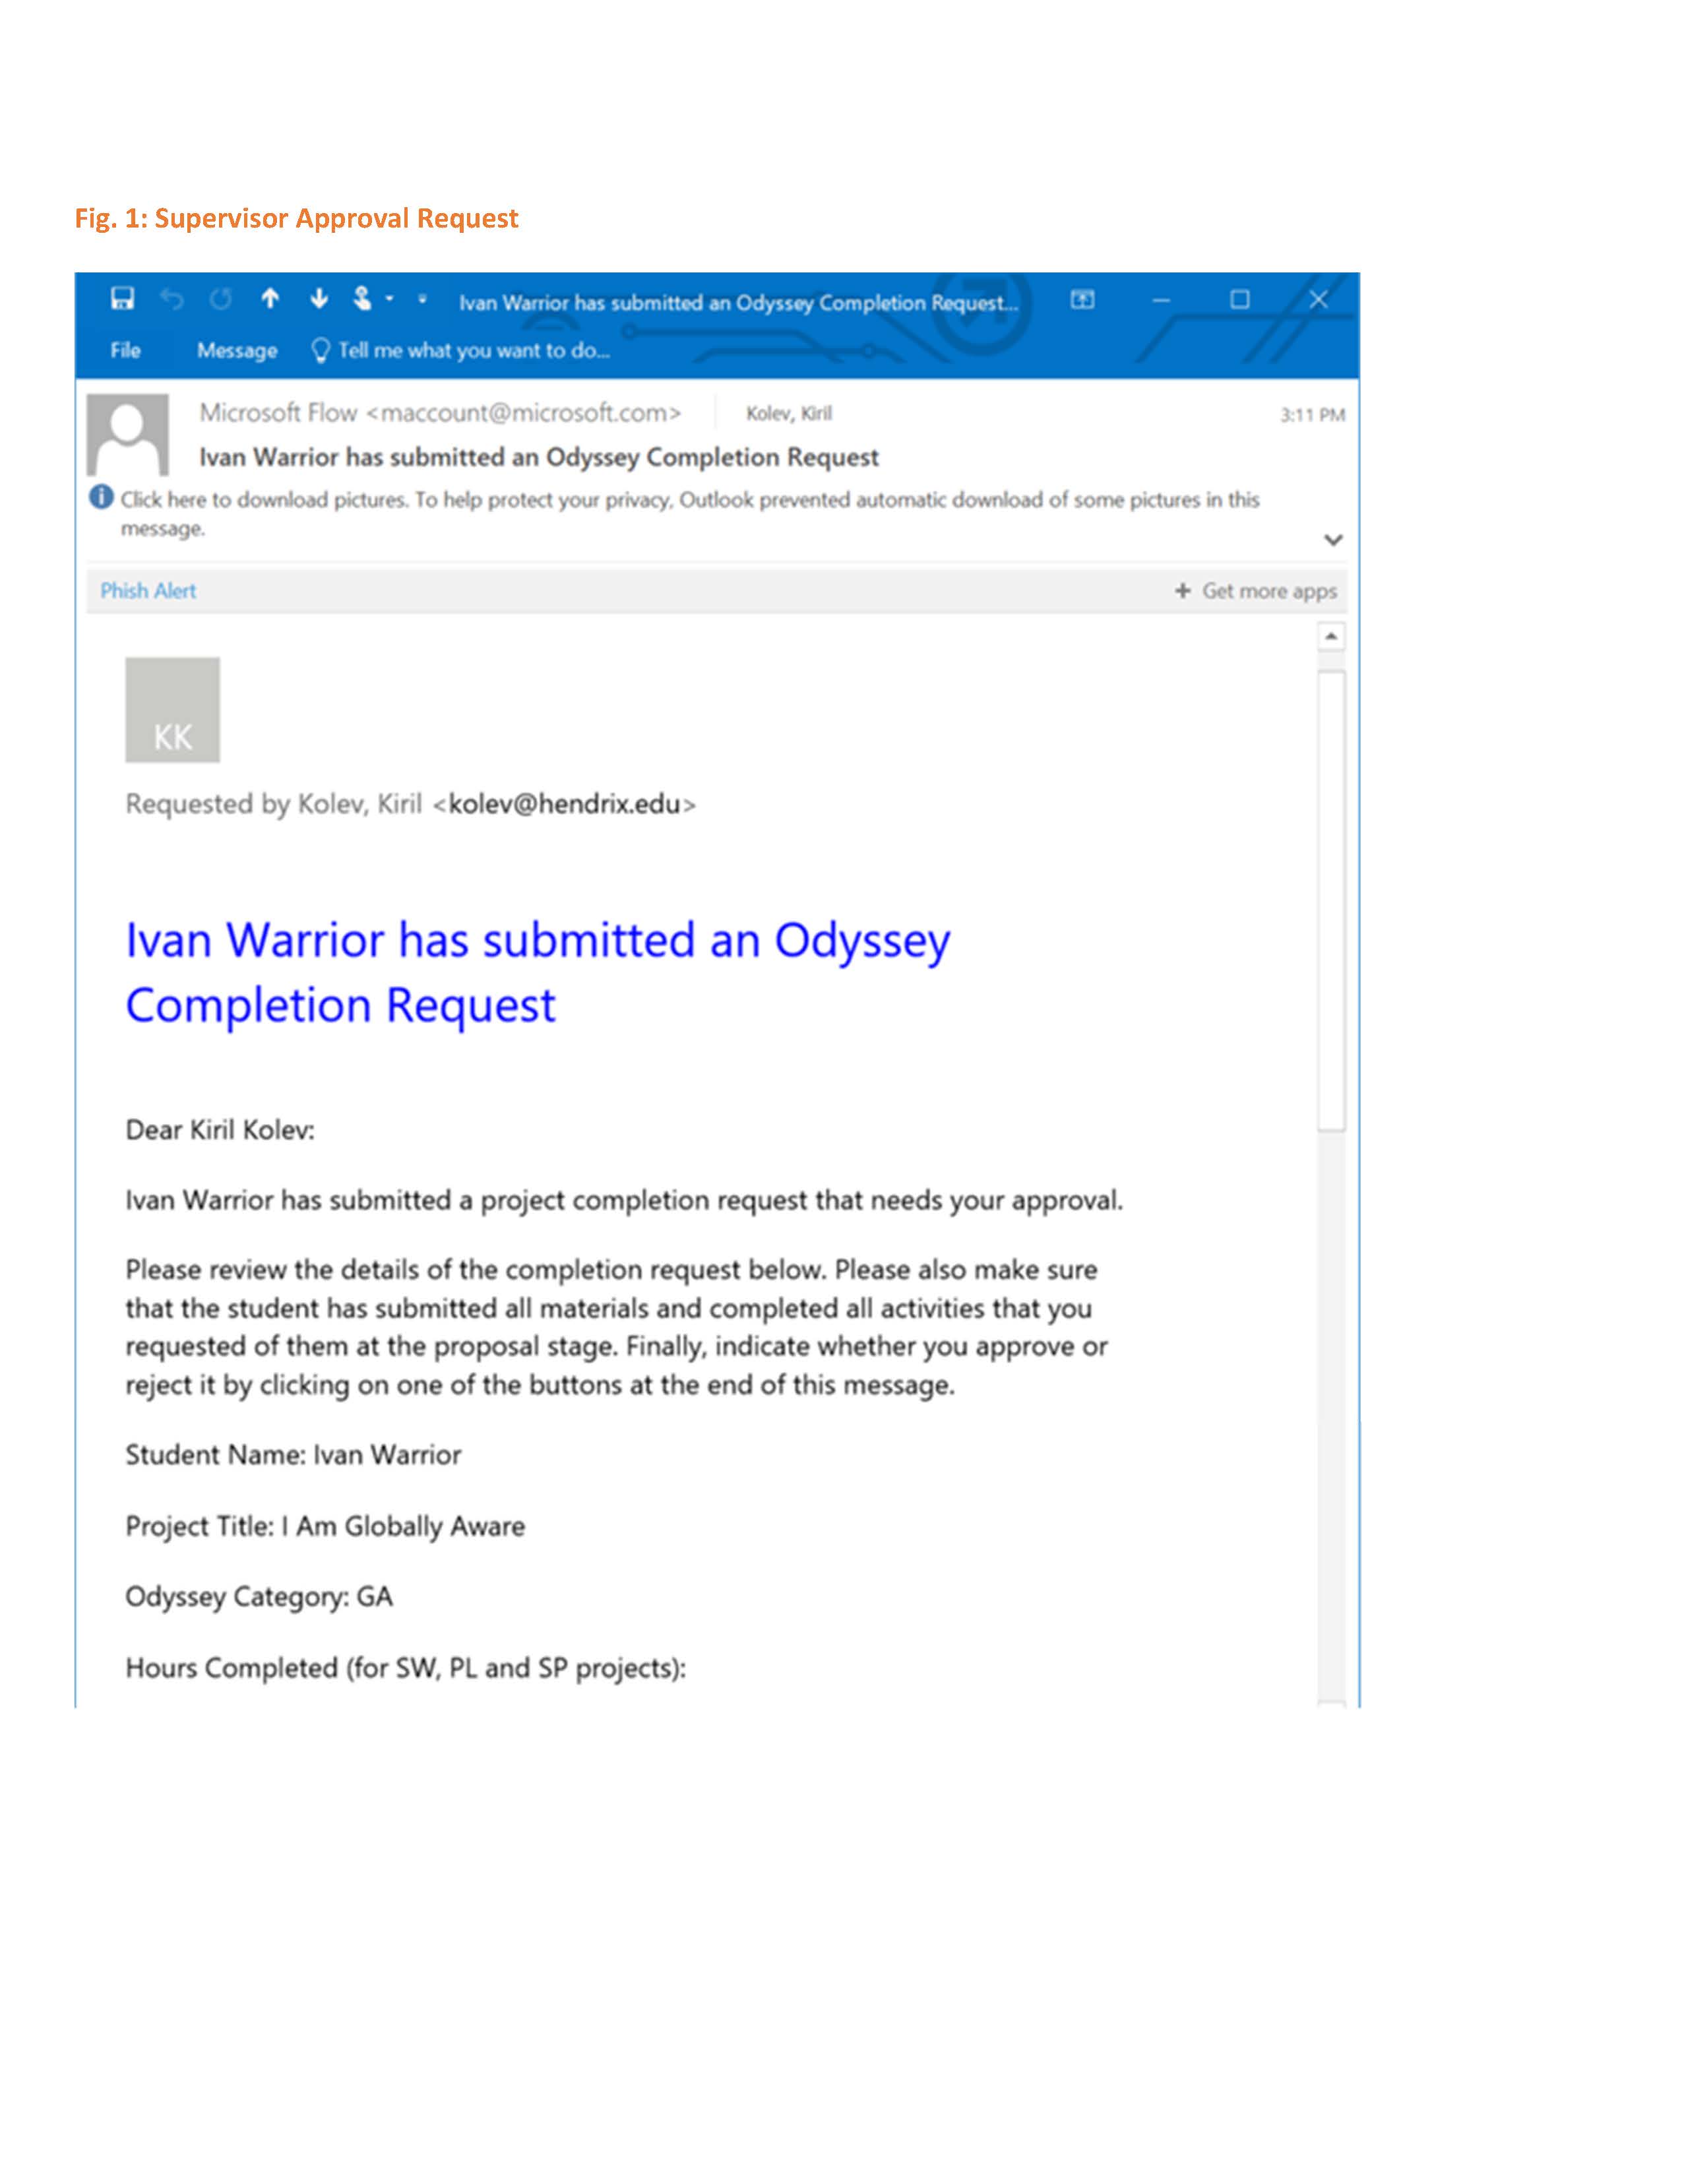Screen dimensions: 1682x2184
Task: Click scrollbar up arrow
Action: click(1331, 636)
